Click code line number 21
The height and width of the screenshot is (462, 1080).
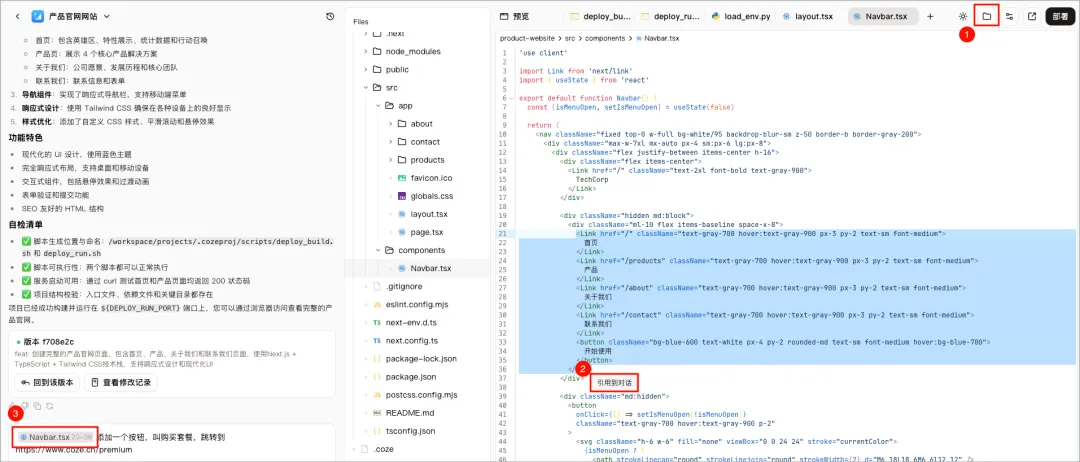pyautogui.click(x=503, y=233)
